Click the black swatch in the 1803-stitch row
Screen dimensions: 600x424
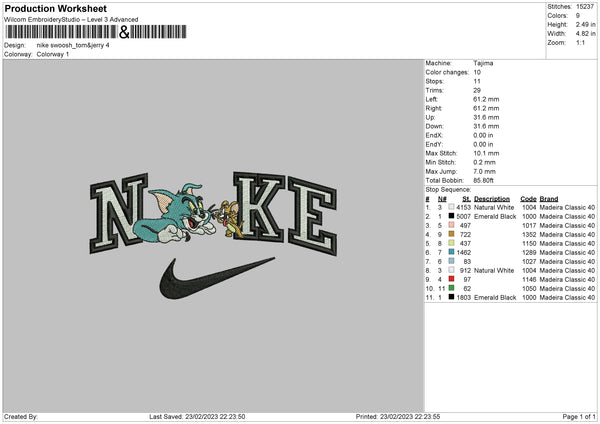(x=451, y=297)
